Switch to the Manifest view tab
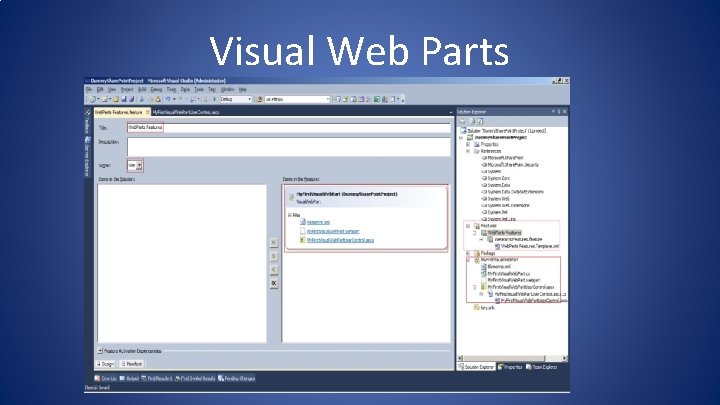Screen dimensions: 720x405 [132, 364]
